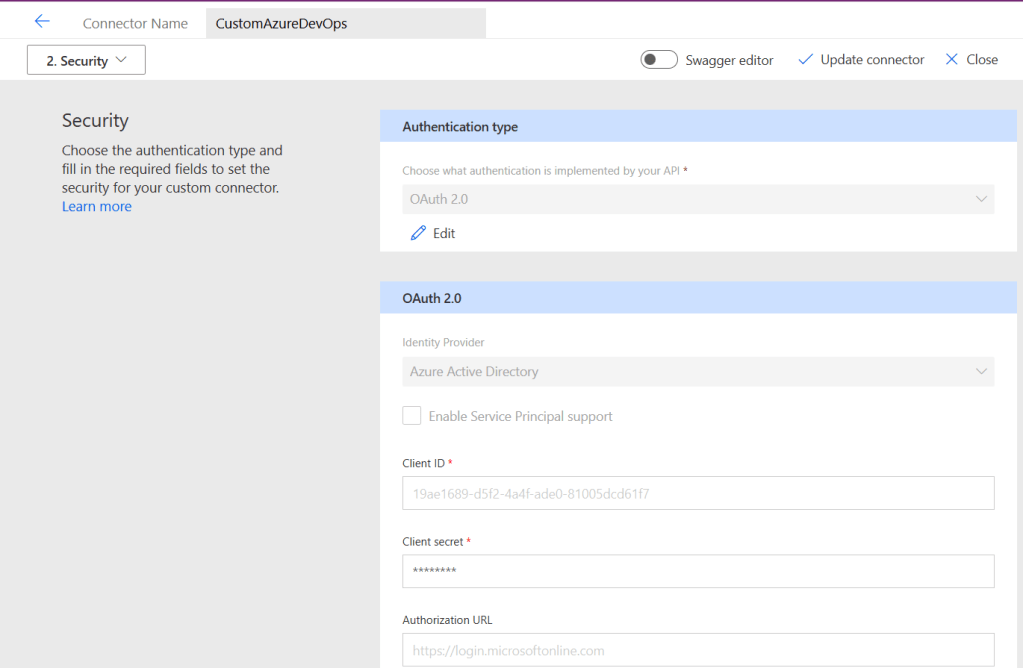Click the back arrow icon
The image size is (1023, 668).
tap(42, 21)
